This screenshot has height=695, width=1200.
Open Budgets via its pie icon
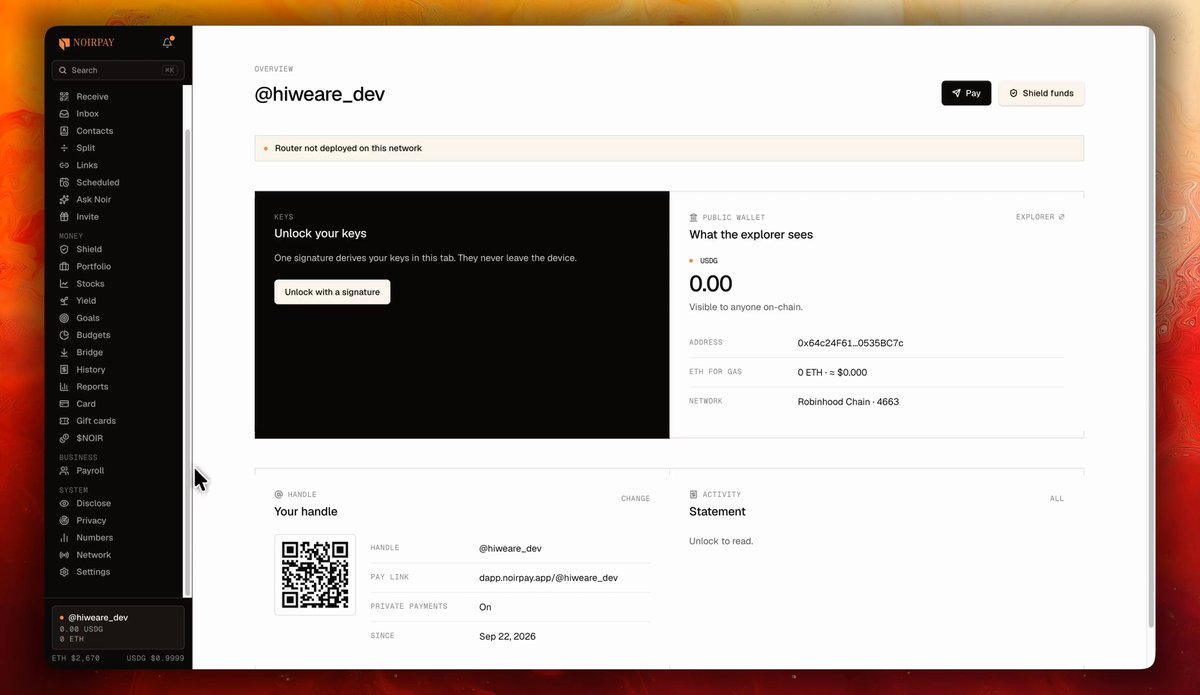click(64, 335)
